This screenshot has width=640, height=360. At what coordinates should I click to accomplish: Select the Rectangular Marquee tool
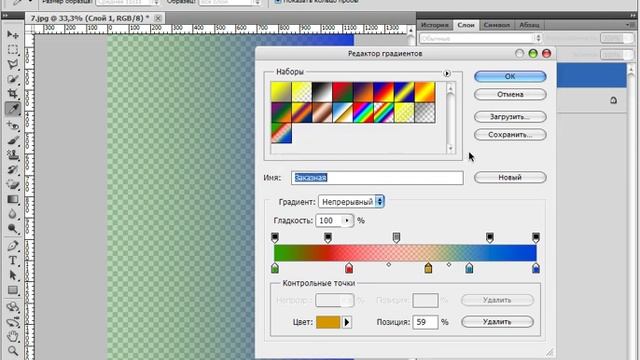13,50
